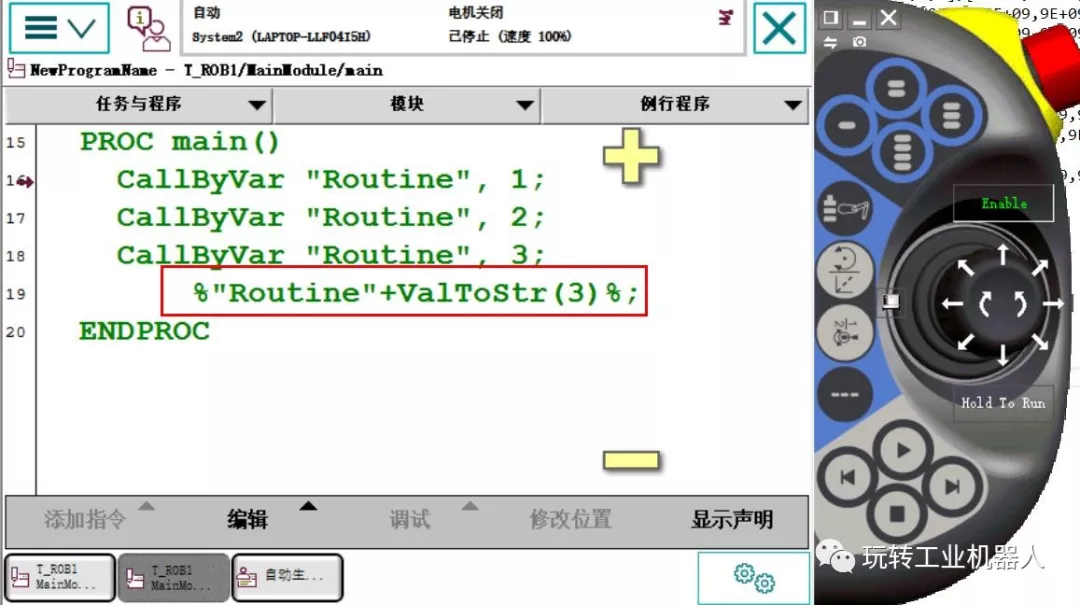Toggle the reorient/linear motion mode button
This screenshot has width=1080, height=605.
pyautogui.click(x=845, y=271)
